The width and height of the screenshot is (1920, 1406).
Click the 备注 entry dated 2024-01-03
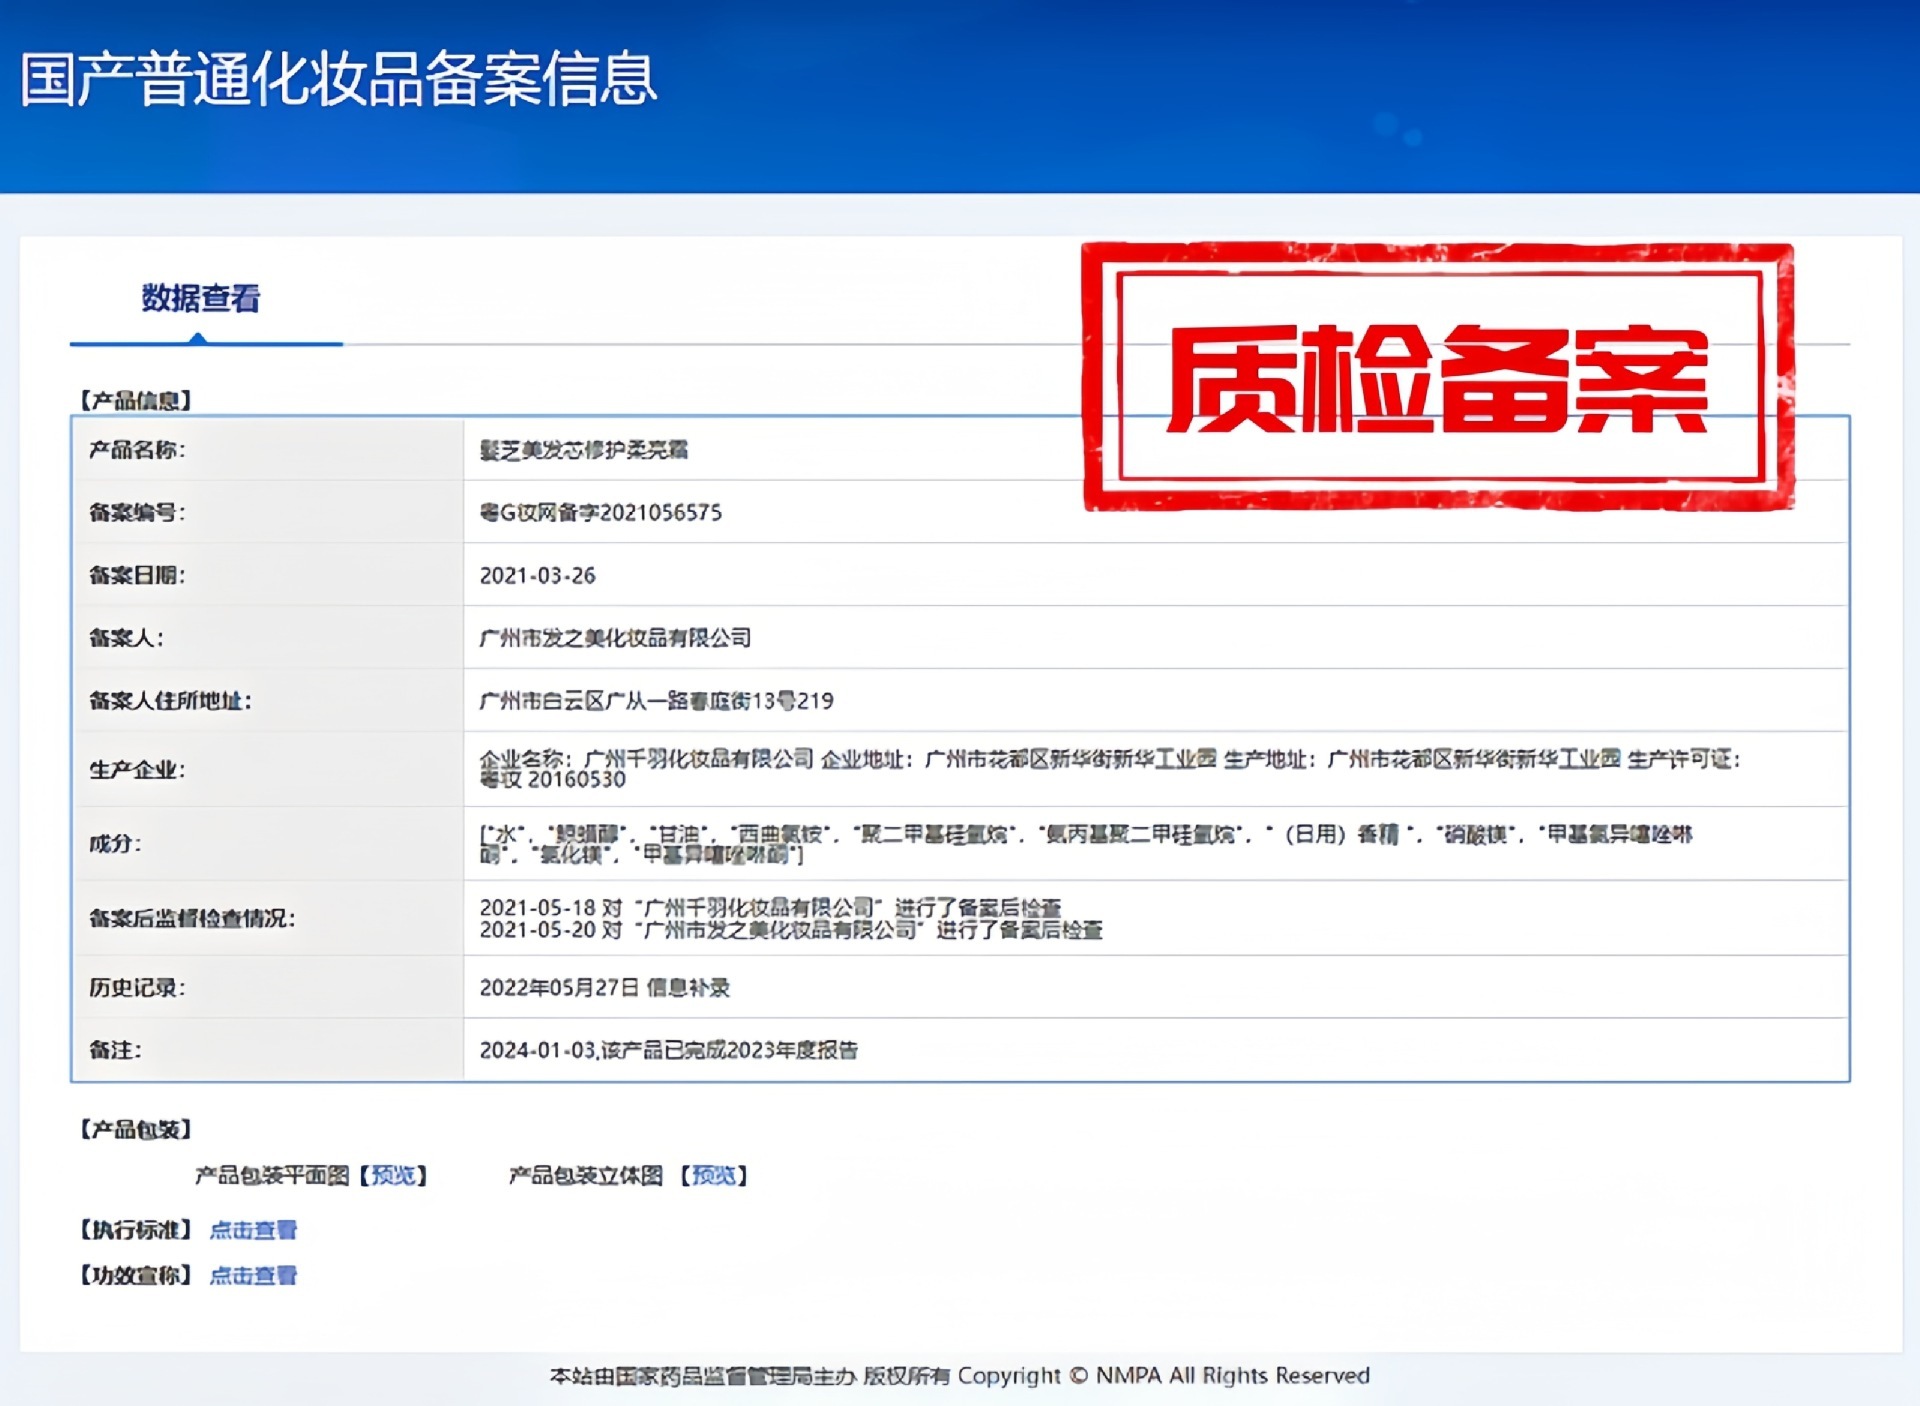[669, 1050]
